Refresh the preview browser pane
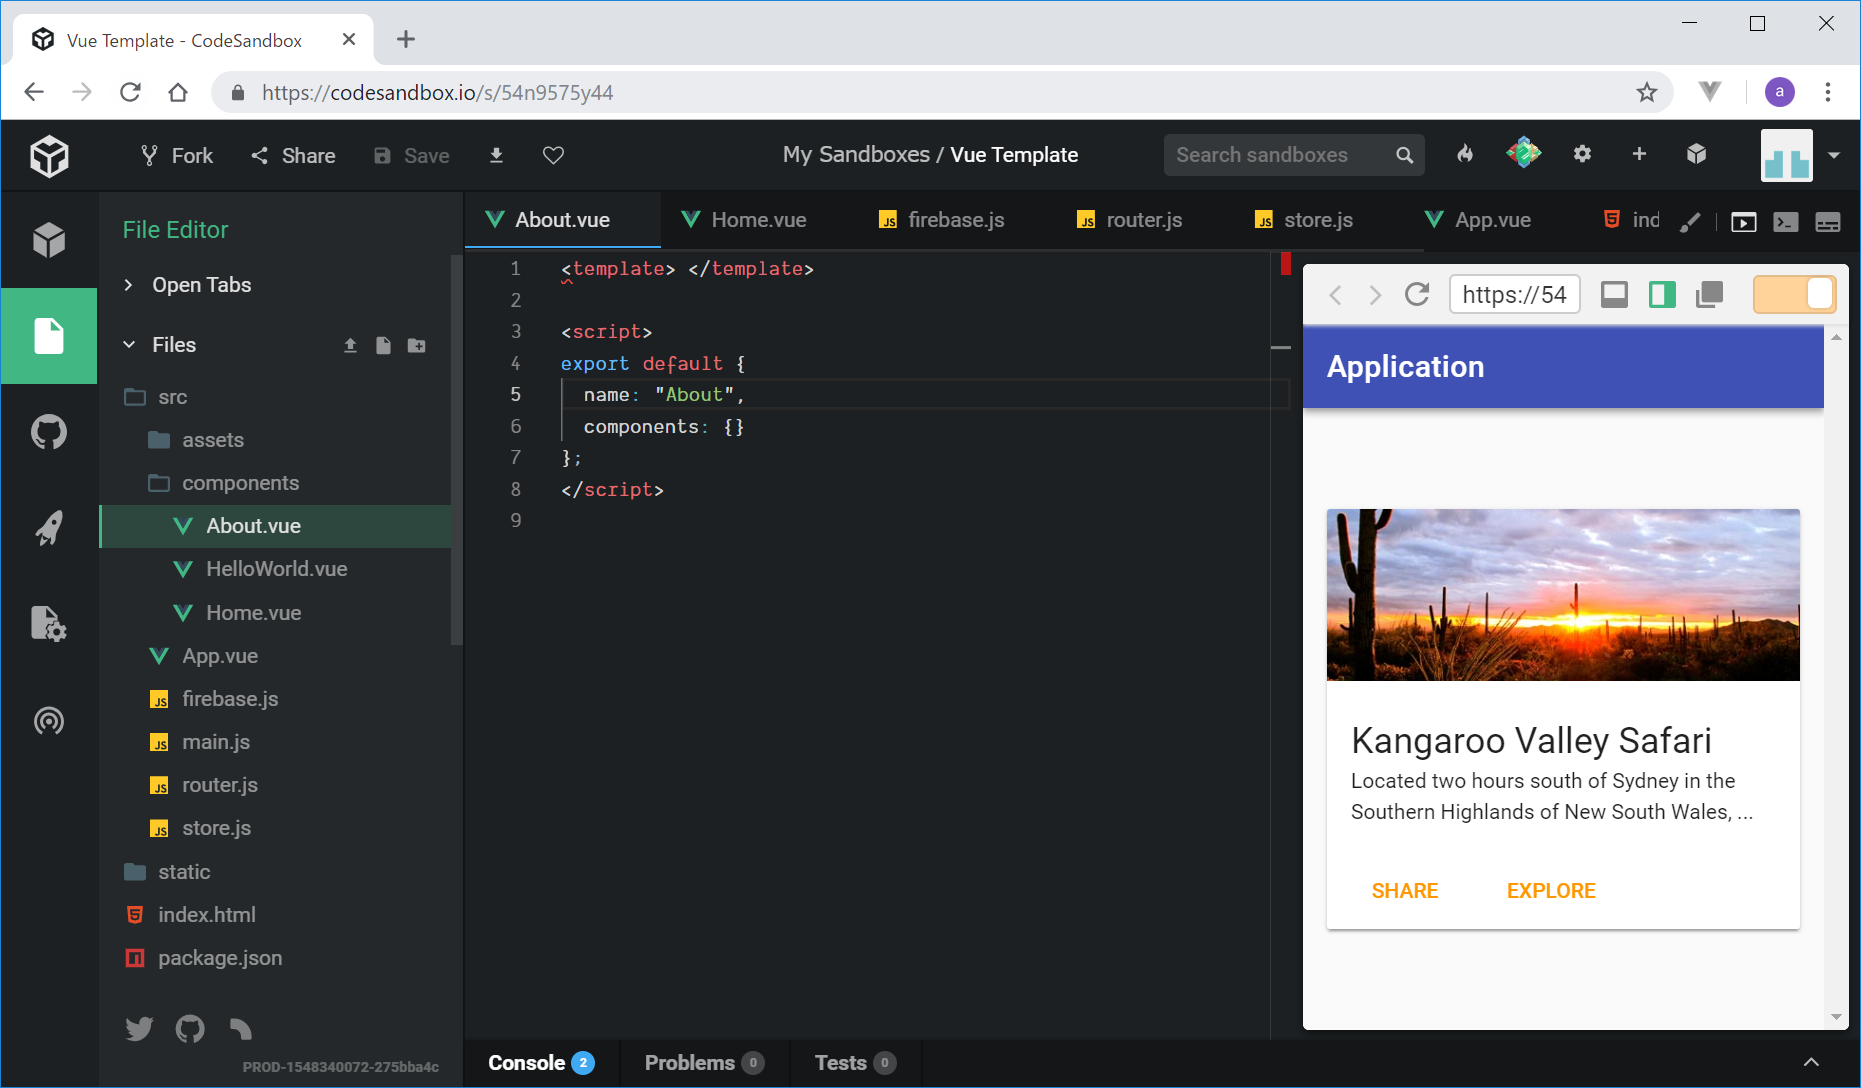This screenshot has width=1861, height=1088. 1416,295
